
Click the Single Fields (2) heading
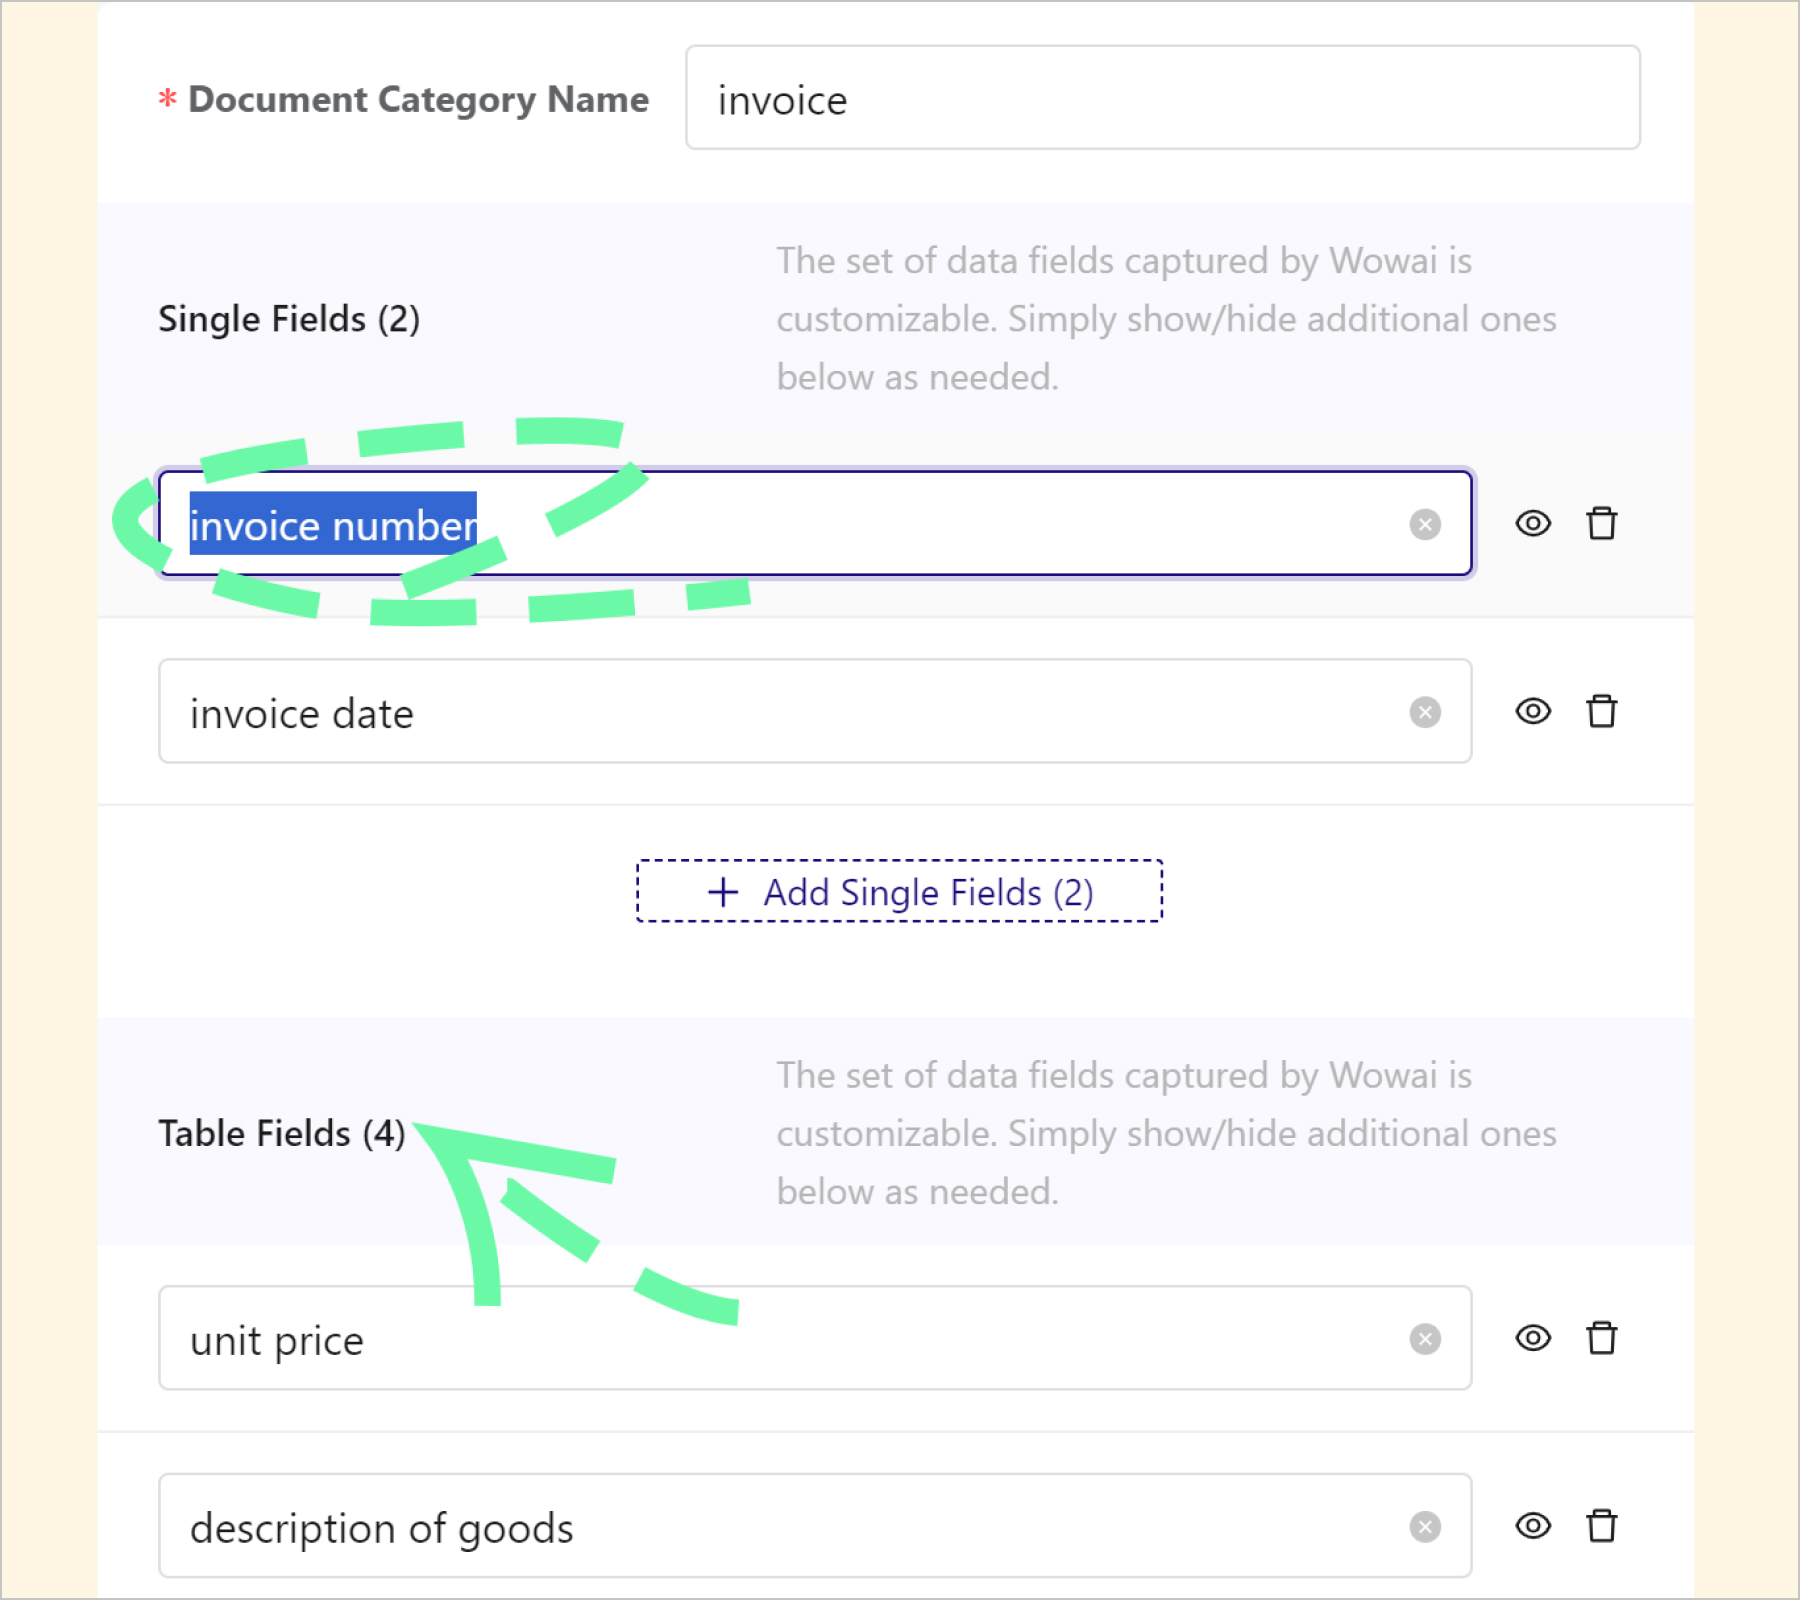point(289,319)
